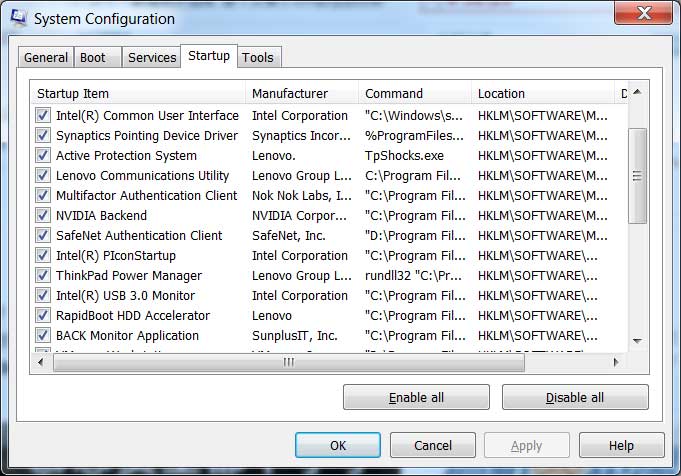Uncheck Synaptics Pointing Device Driver
This screenshot has height=476, width=681.
[43, 136]
